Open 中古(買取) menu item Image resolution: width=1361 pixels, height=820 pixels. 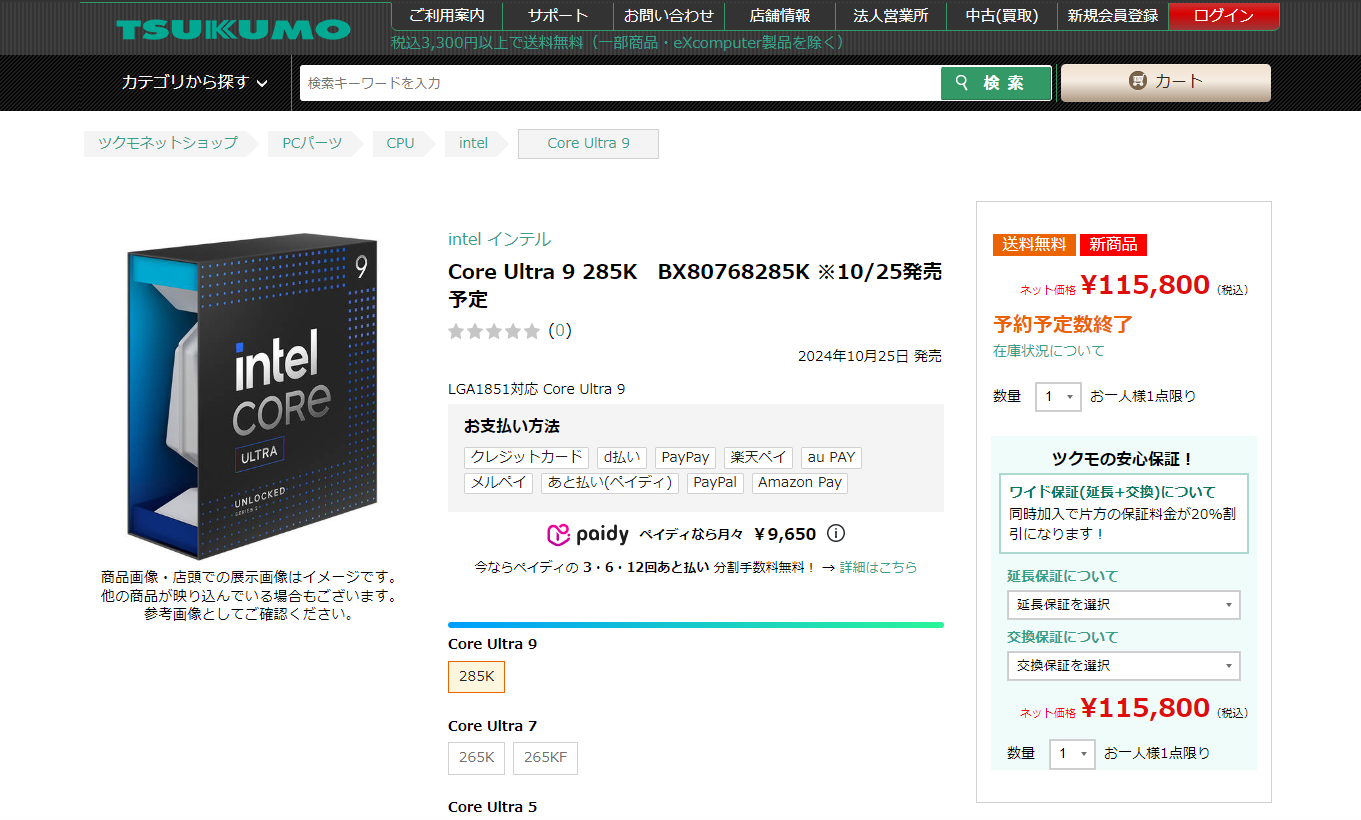coord(1002,16)
